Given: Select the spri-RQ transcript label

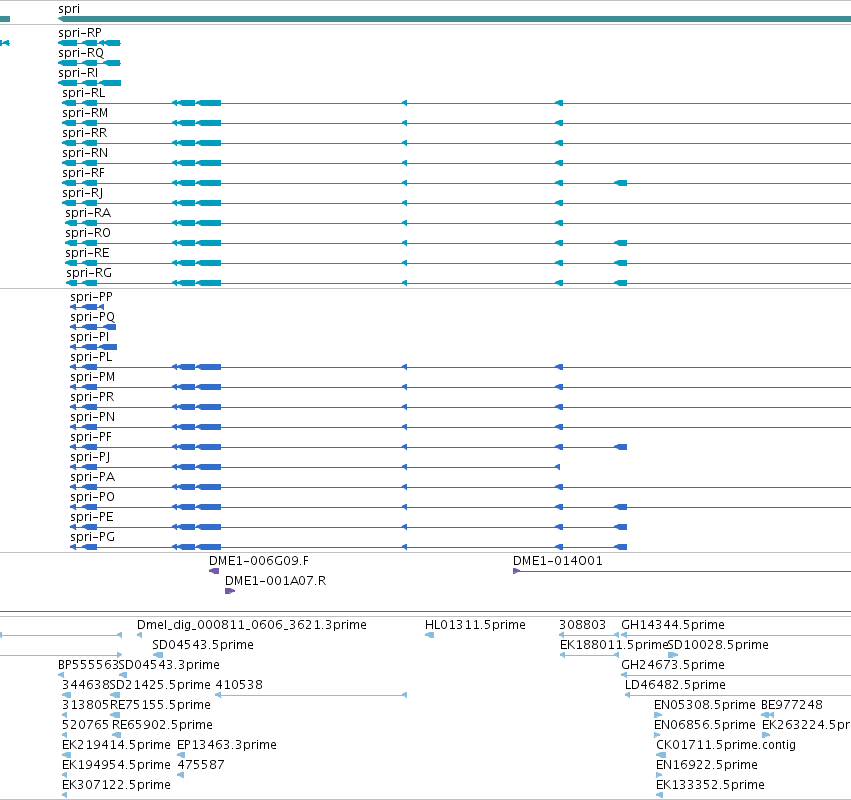Looking at the screenshot, I should point(81,53).
